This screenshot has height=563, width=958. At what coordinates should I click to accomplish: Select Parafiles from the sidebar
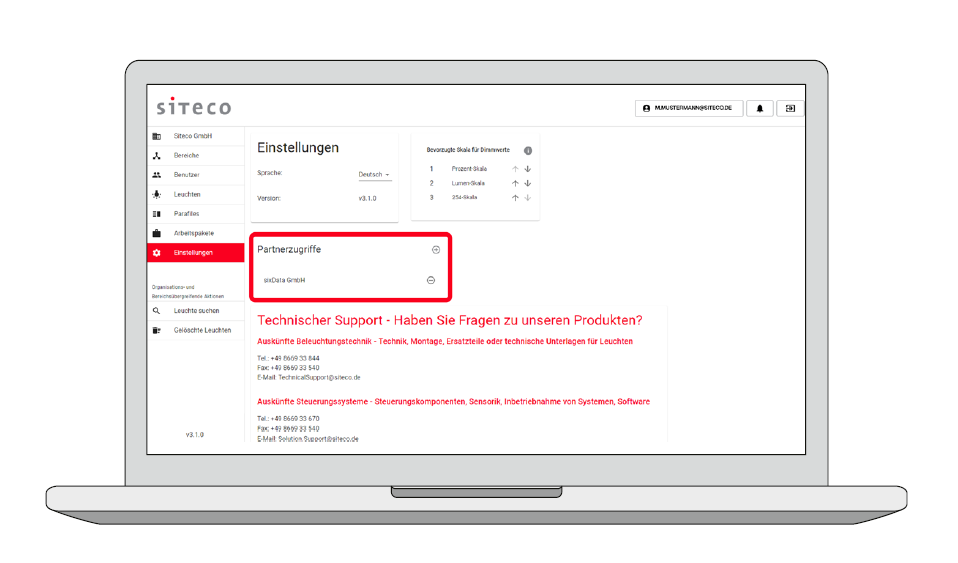[187, 214]
